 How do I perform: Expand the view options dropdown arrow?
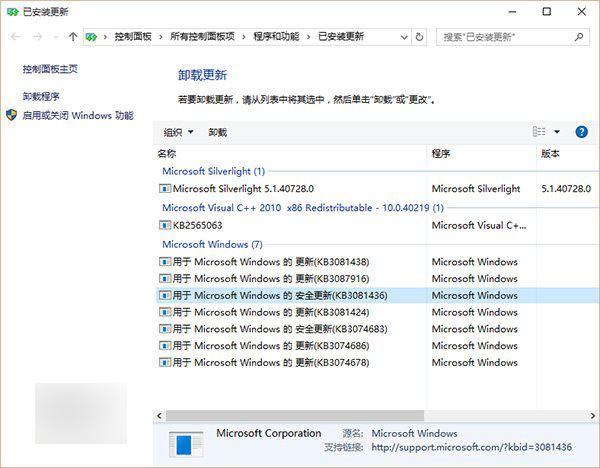(x=557, y=132)
